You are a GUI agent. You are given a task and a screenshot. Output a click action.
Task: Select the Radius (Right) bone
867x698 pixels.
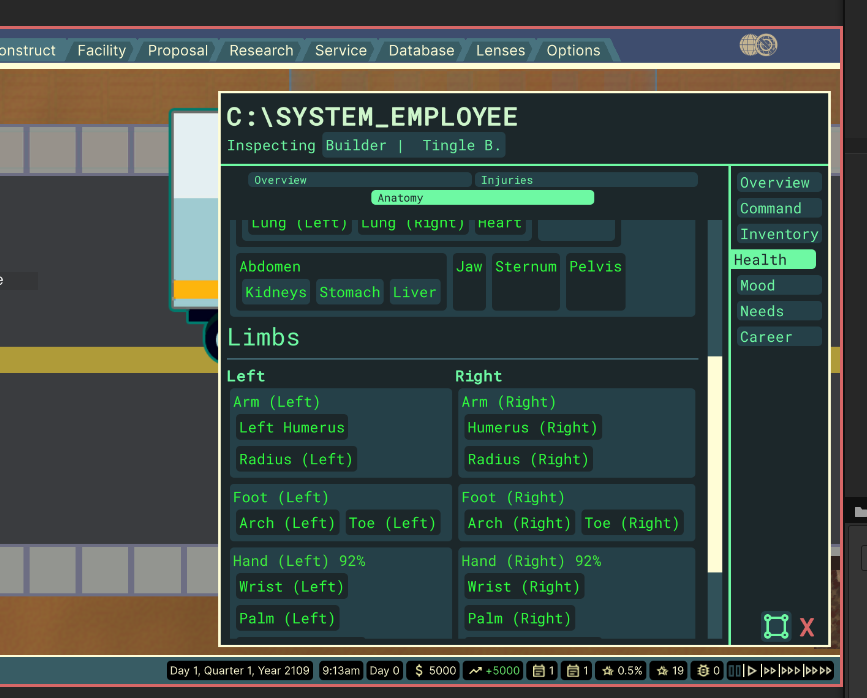(528, 459)
